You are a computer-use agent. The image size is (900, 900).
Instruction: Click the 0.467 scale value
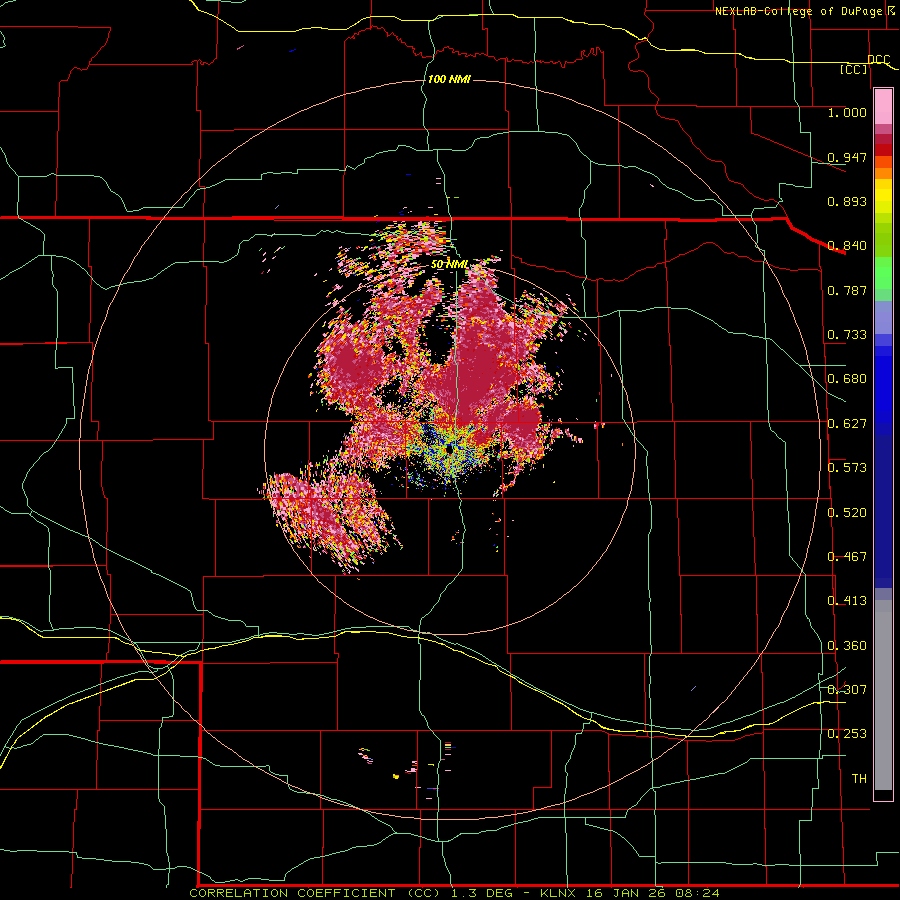[x=847, y=557]
